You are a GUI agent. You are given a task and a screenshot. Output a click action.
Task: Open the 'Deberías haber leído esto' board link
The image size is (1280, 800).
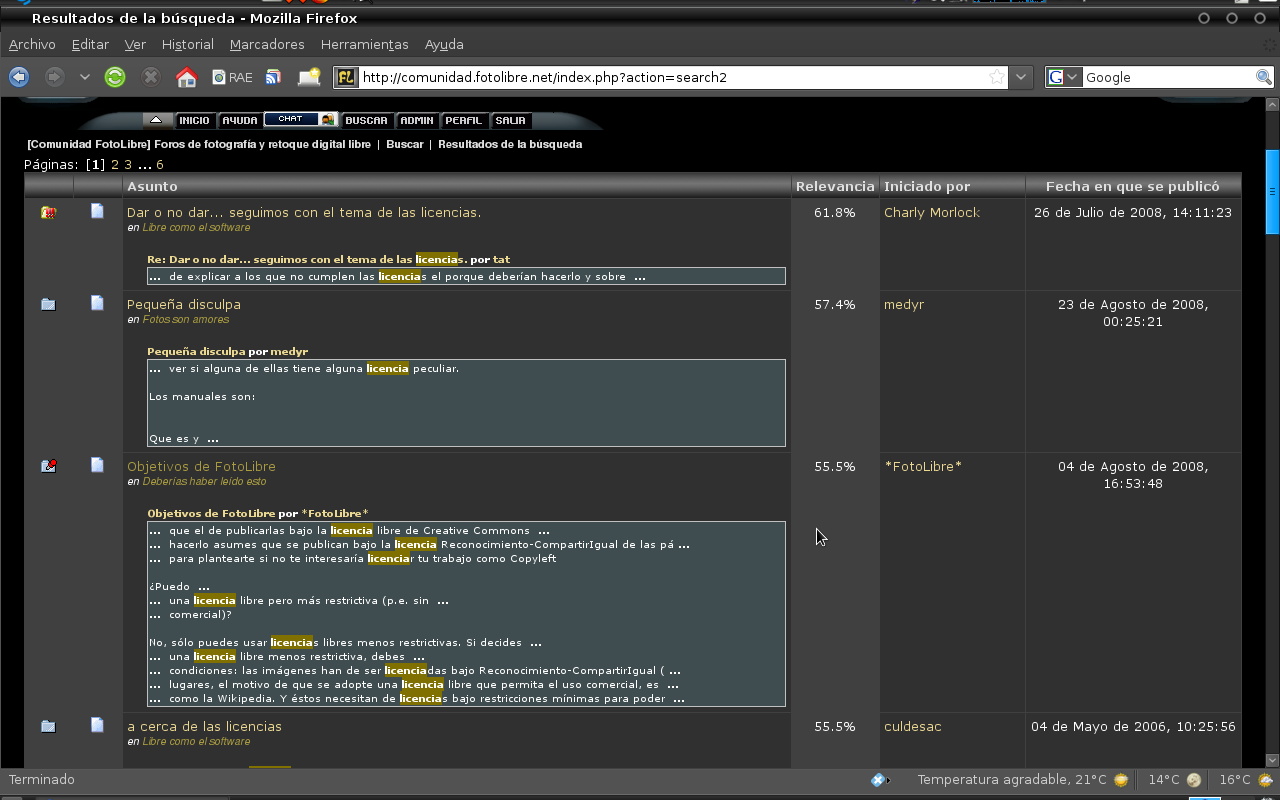[204, 482]
